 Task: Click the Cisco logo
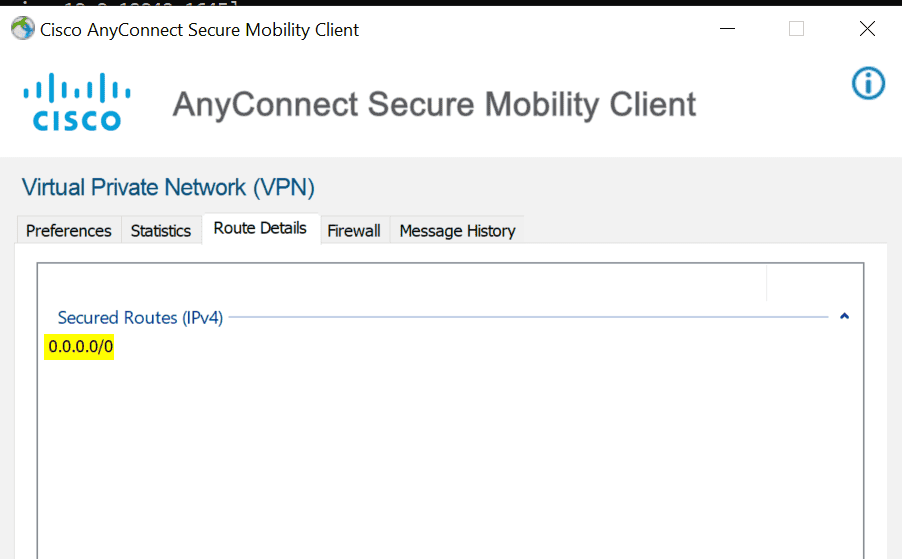coord(77,102)
